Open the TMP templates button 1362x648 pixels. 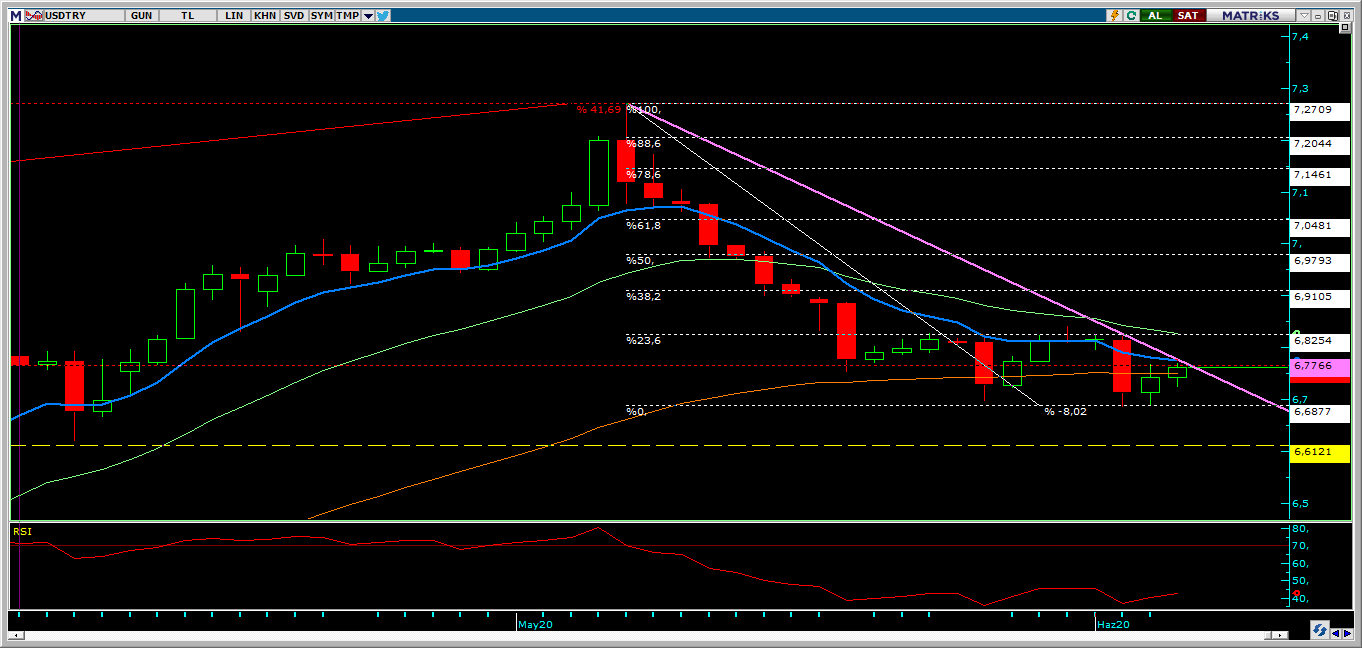point(348,15)
